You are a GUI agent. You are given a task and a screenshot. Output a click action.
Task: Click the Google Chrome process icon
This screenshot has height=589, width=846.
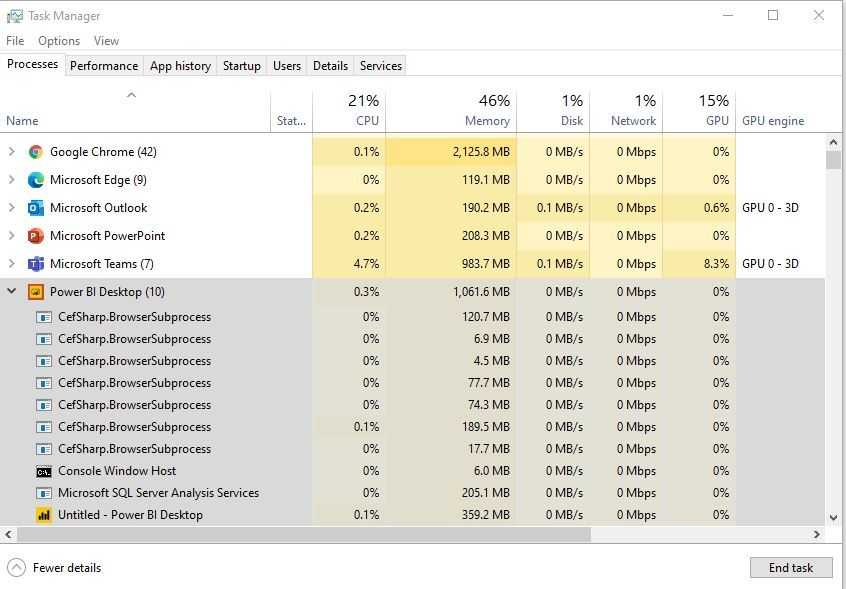(x=36, y=152)
